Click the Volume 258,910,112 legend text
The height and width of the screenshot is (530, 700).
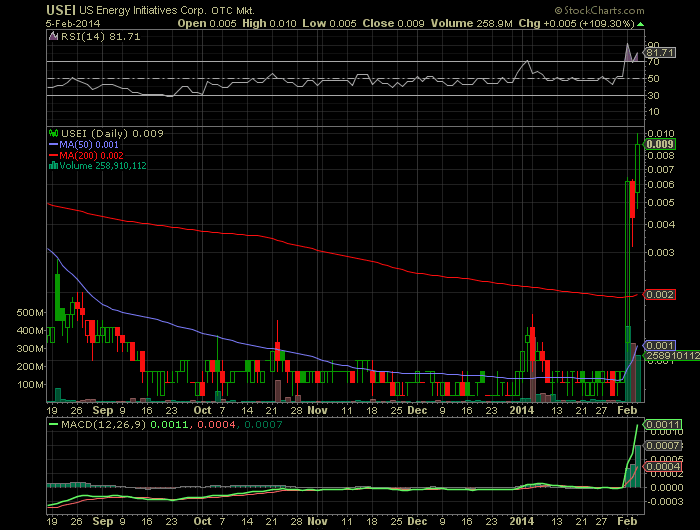point(103,166)
